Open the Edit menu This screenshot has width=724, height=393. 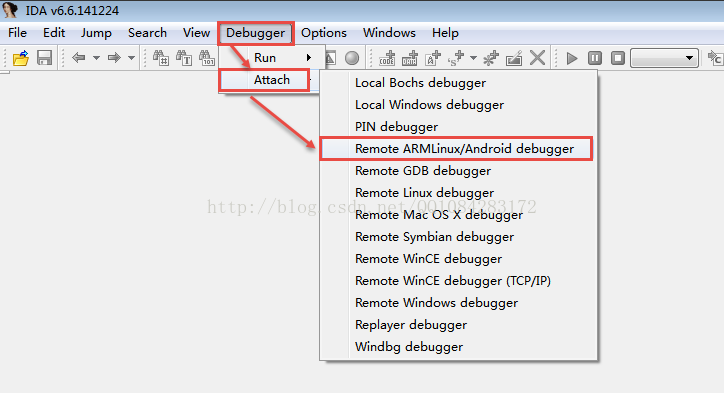point(54,33)
